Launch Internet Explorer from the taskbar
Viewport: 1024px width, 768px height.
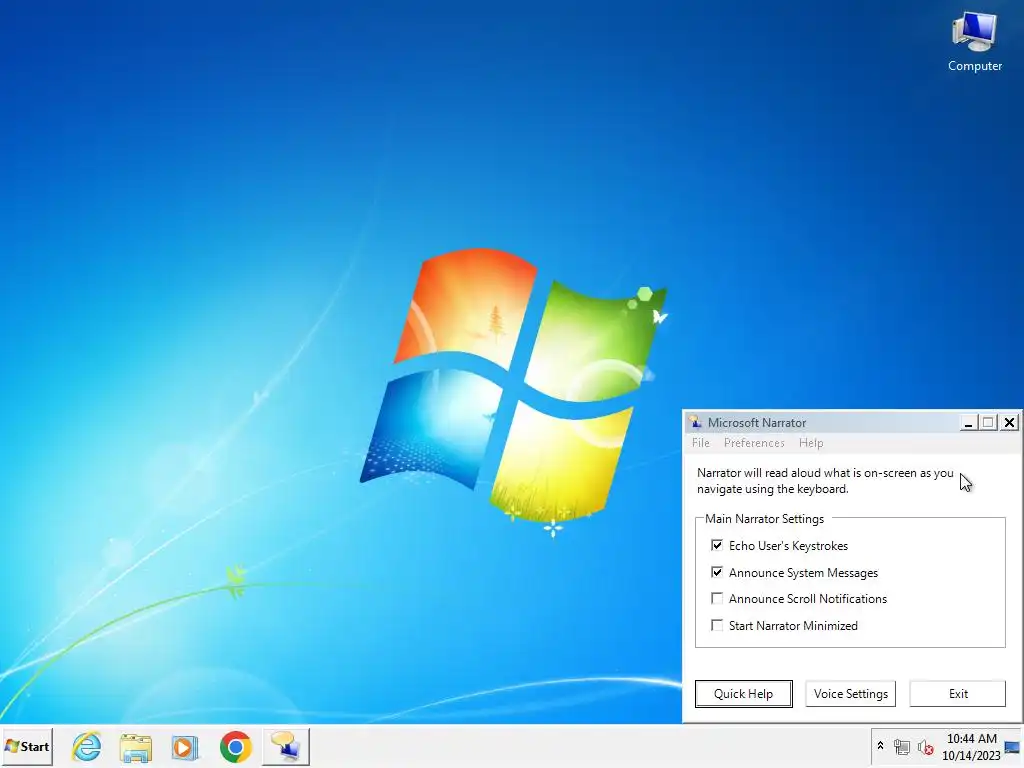(86, 746)
